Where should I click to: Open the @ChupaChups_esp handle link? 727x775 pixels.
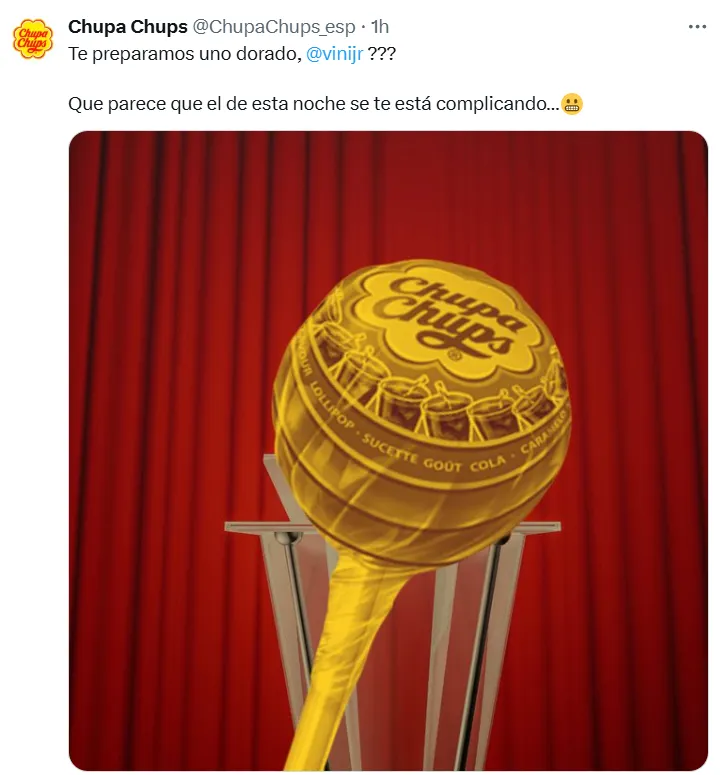273,27
